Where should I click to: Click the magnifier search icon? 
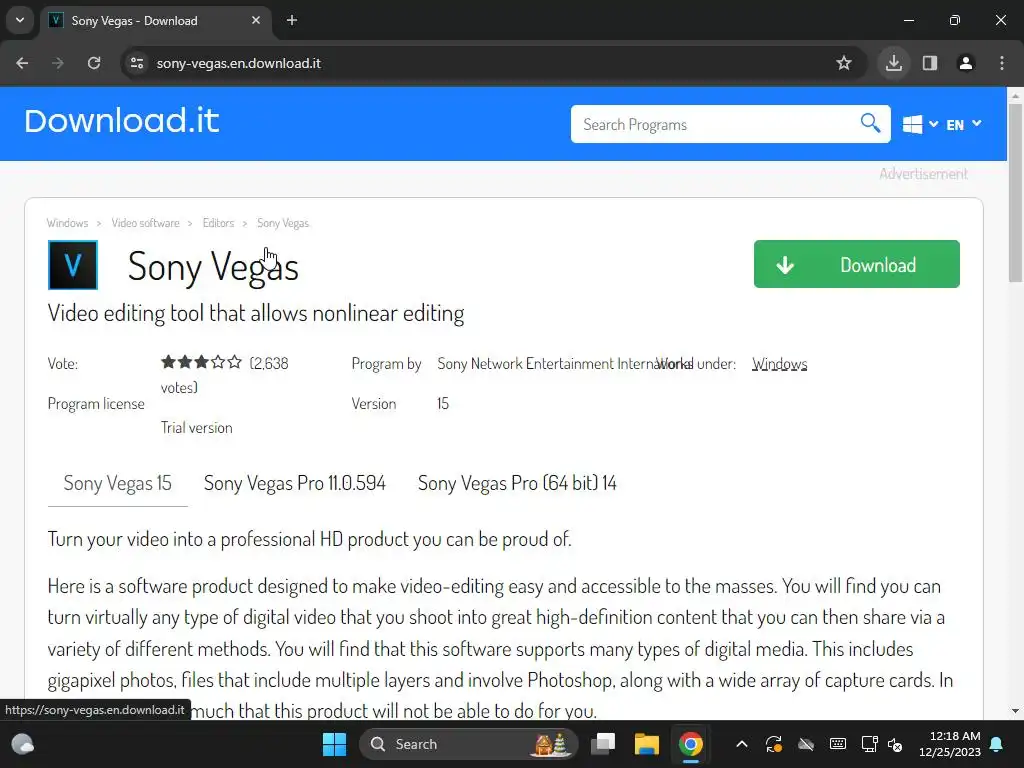[x=871, y=123]
